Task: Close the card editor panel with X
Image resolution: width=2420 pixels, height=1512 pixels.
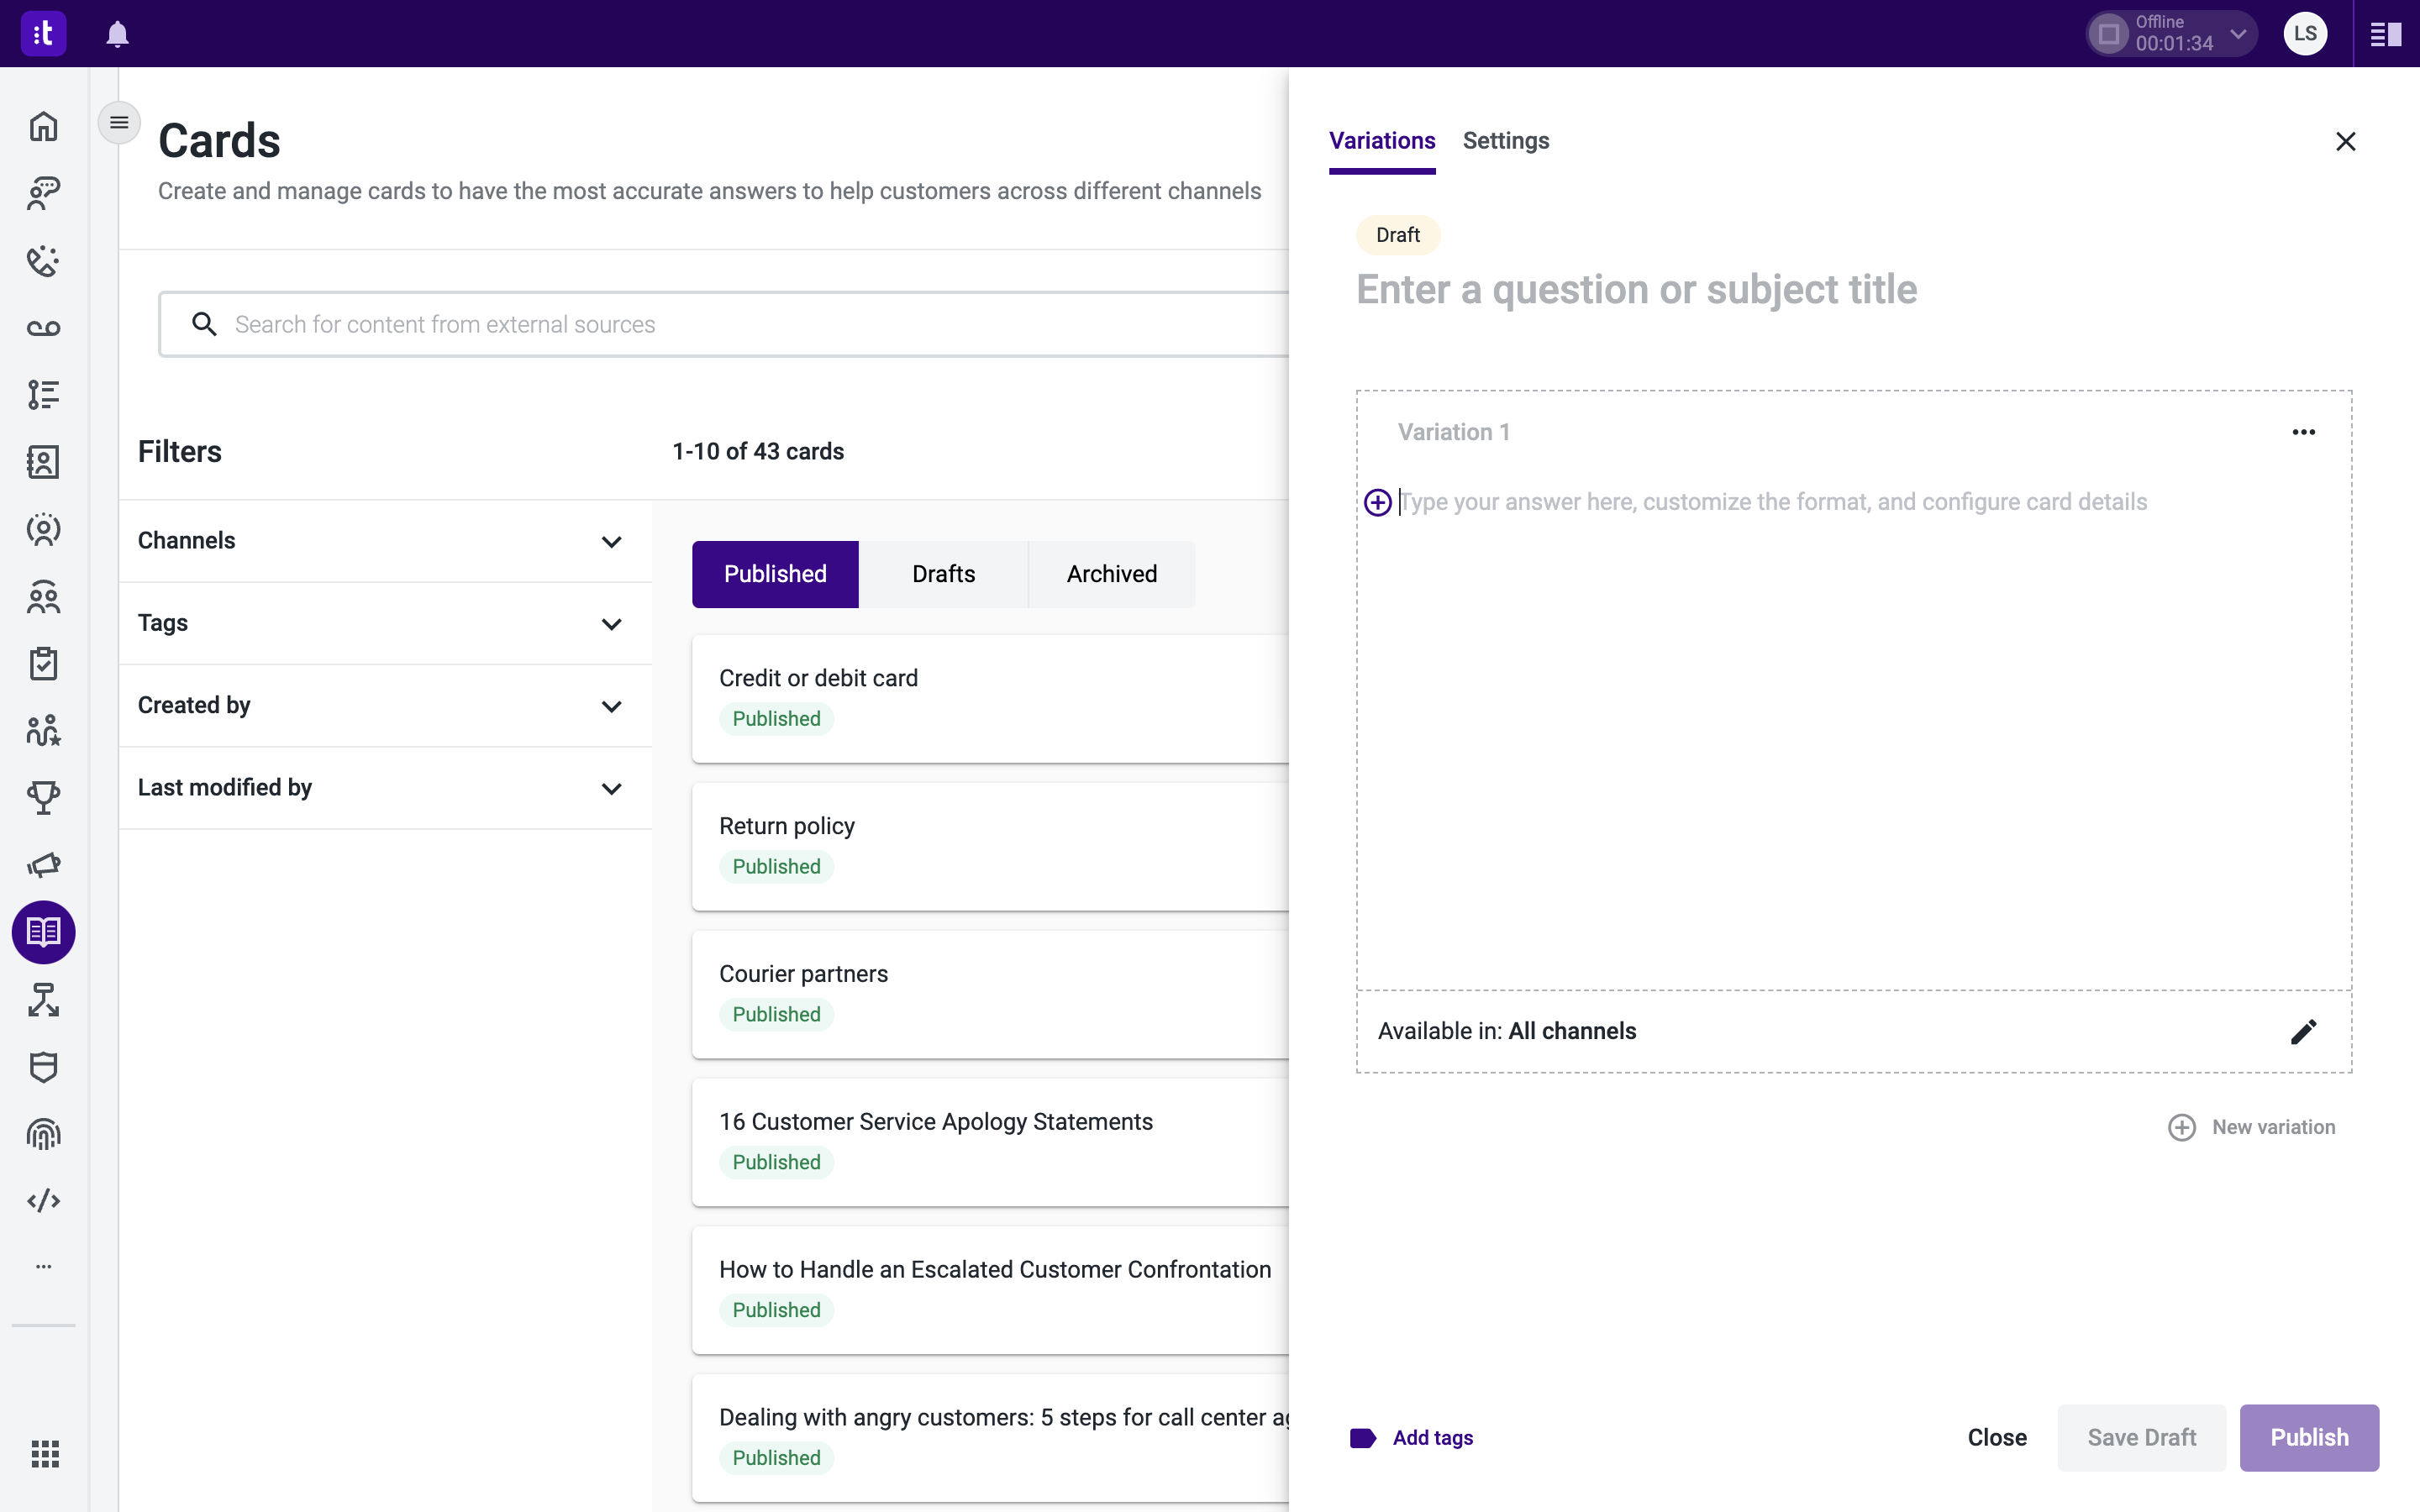Action: pos(2345,141)
